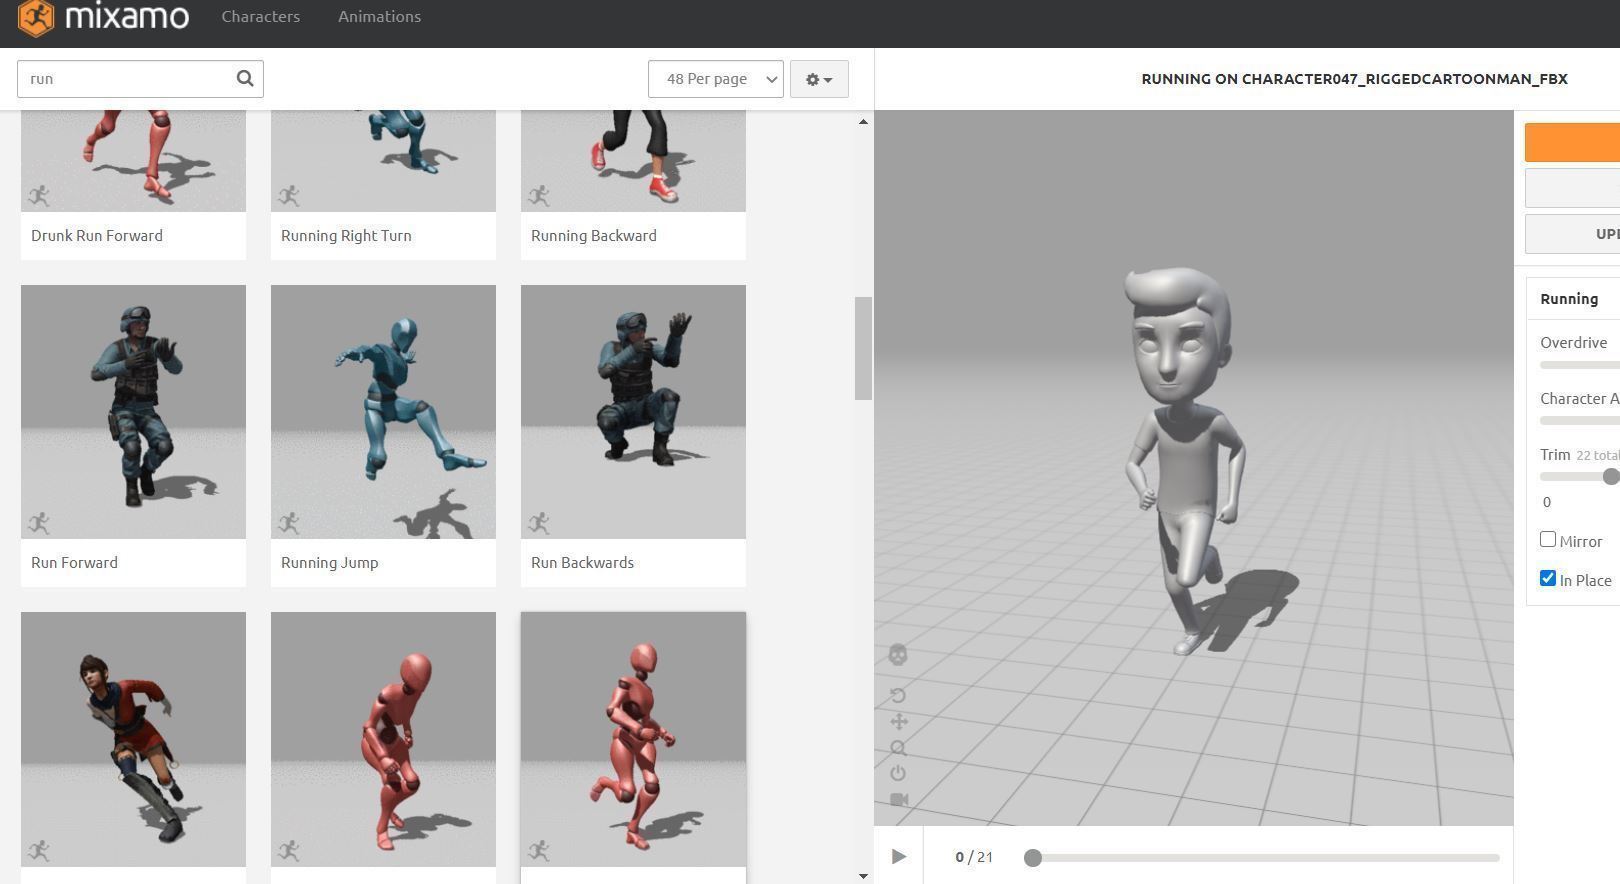Viewport: 1620px width, 884px height.
Task: Click the list scroll down arrow
Action: click(x=863, y=876)
